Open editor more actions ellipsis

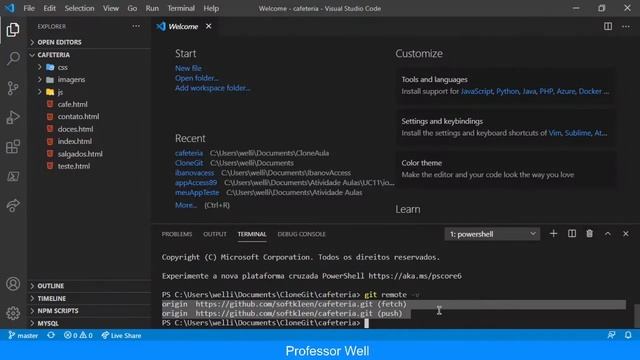click(x=626, y=26)
